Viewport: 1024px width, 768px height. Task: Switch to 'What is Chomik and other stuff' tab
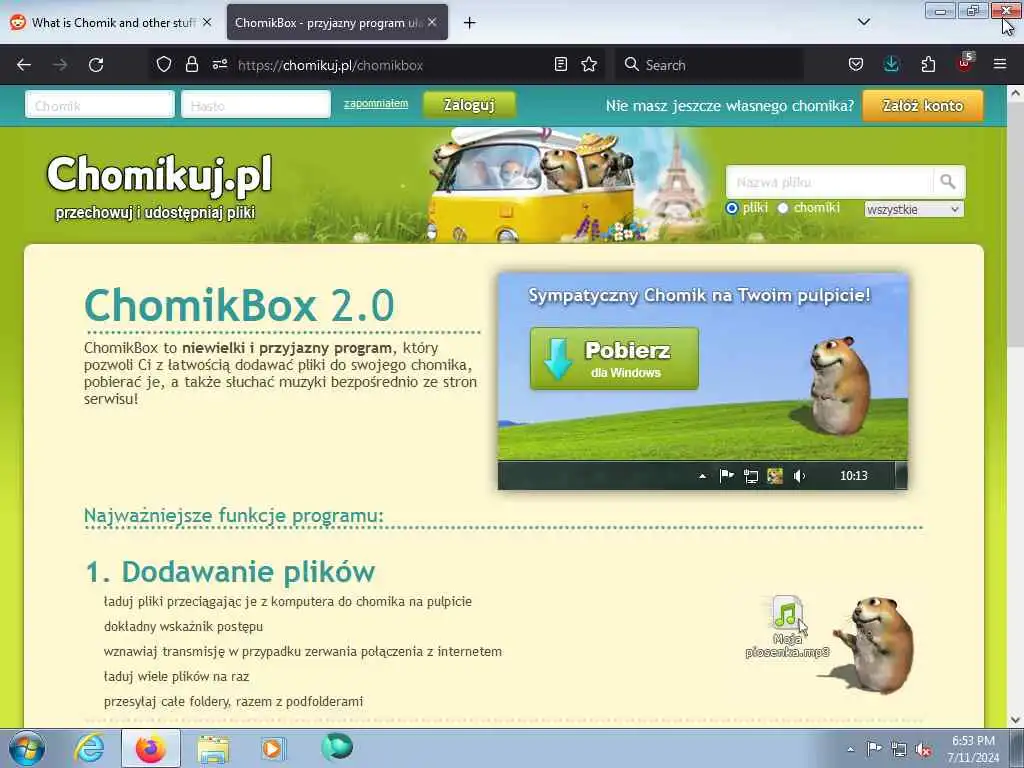111,23
